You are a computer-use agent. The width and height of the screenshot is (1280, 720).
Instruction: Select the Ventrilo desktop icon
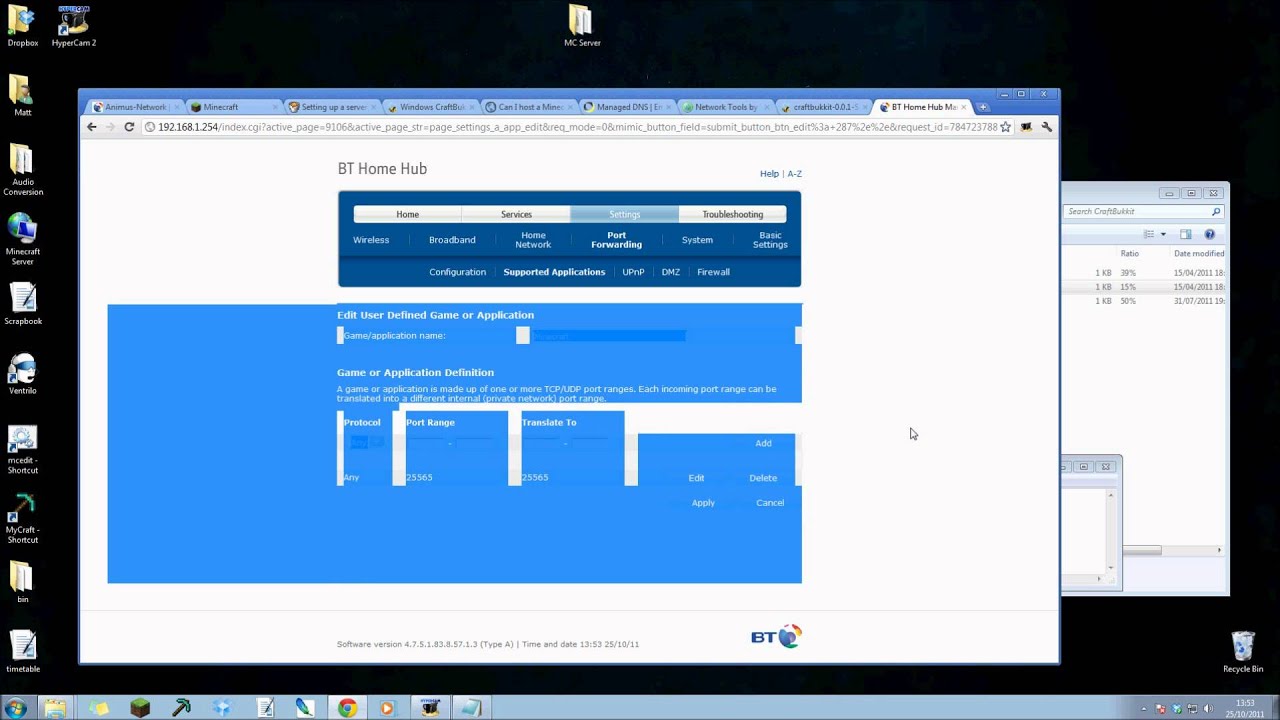tap(22, 374)
